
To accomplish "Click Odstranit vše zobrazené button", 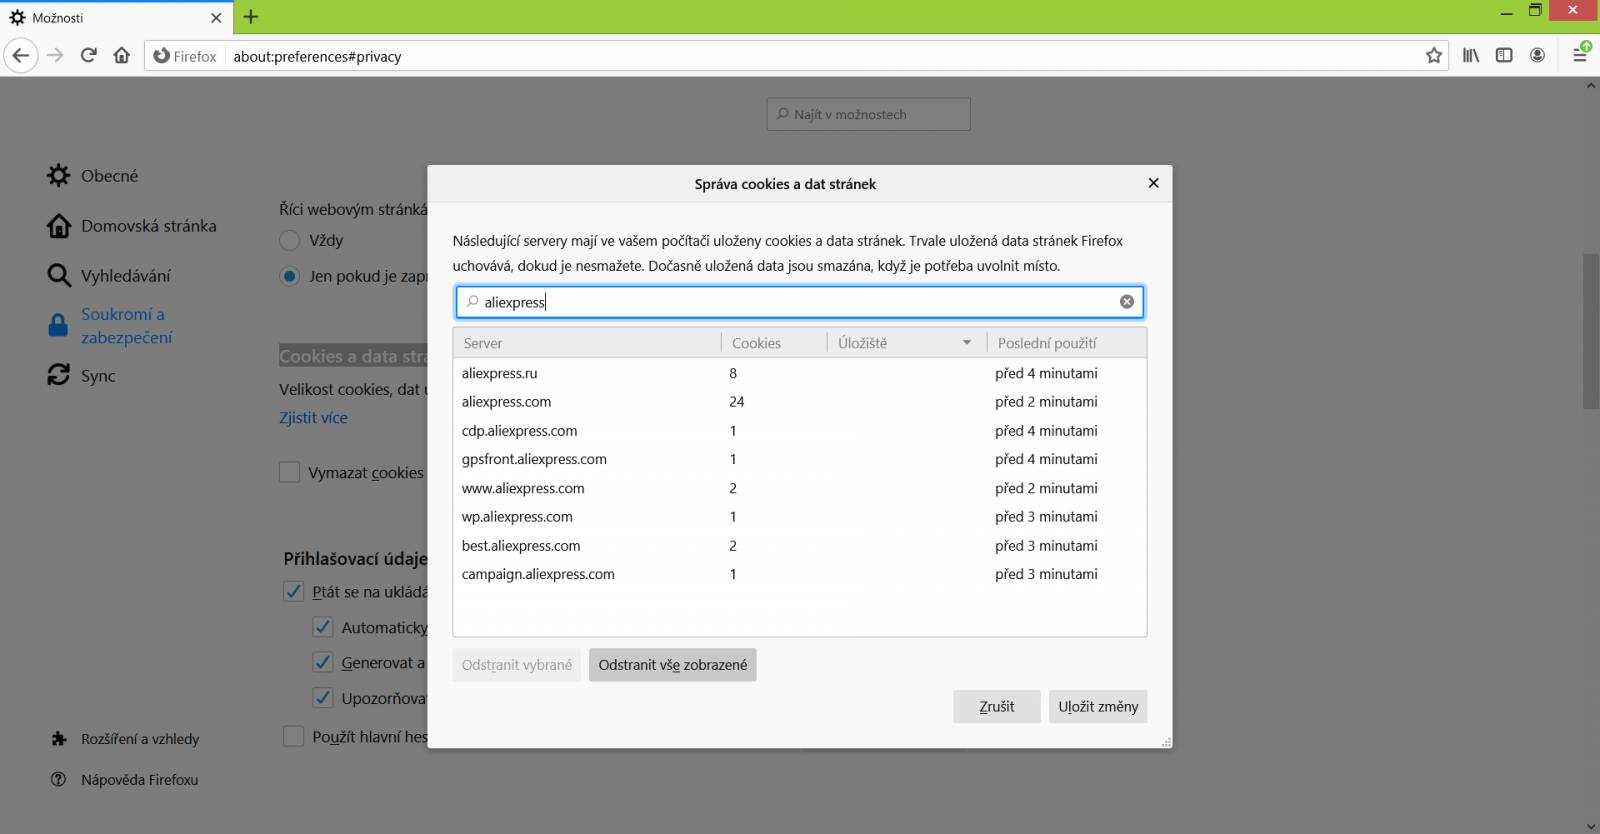I will pos(673,665).
